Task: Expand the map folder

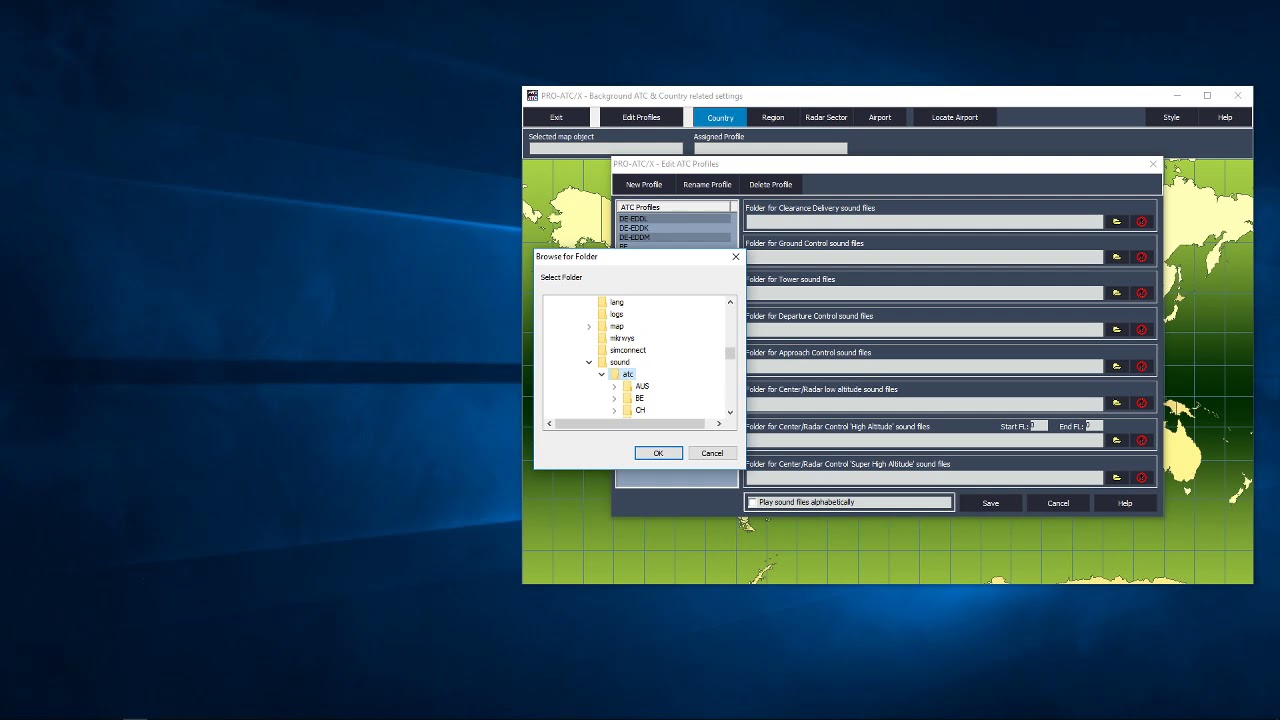Action: (x=589, y=326)
